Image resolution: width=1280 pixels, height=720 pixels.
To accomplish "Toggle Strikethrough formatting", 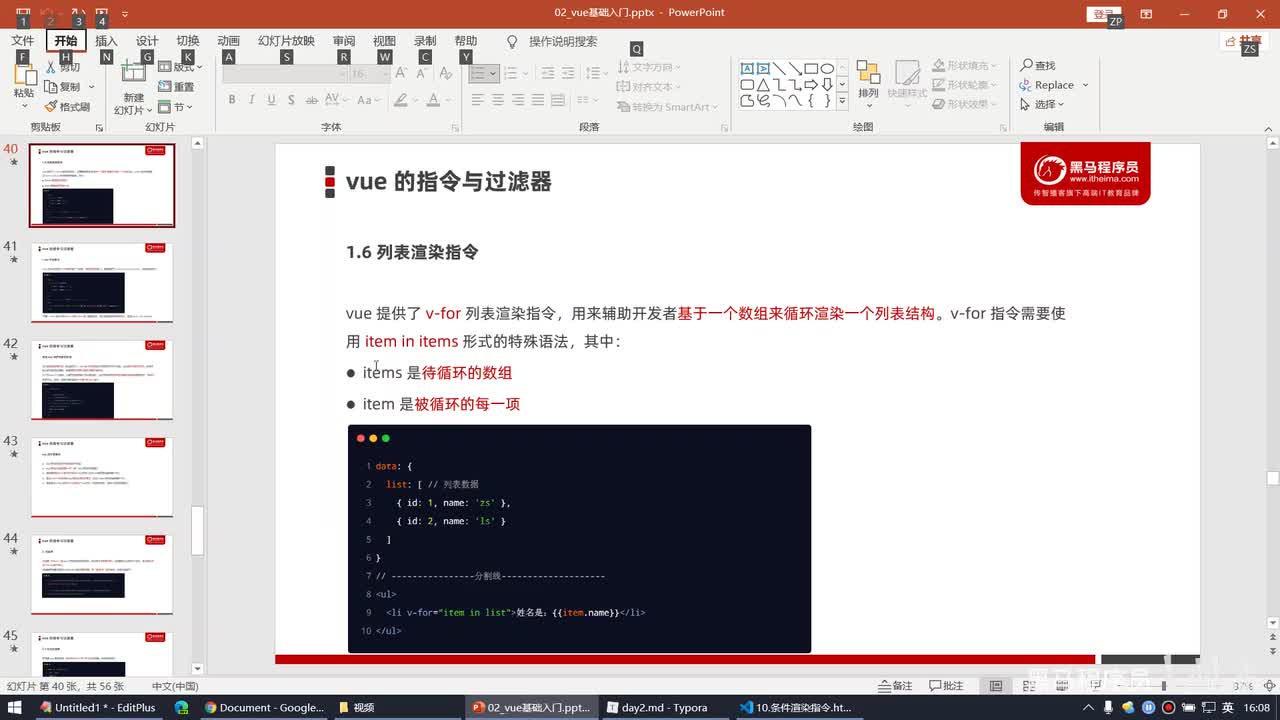I will [313, 100].
